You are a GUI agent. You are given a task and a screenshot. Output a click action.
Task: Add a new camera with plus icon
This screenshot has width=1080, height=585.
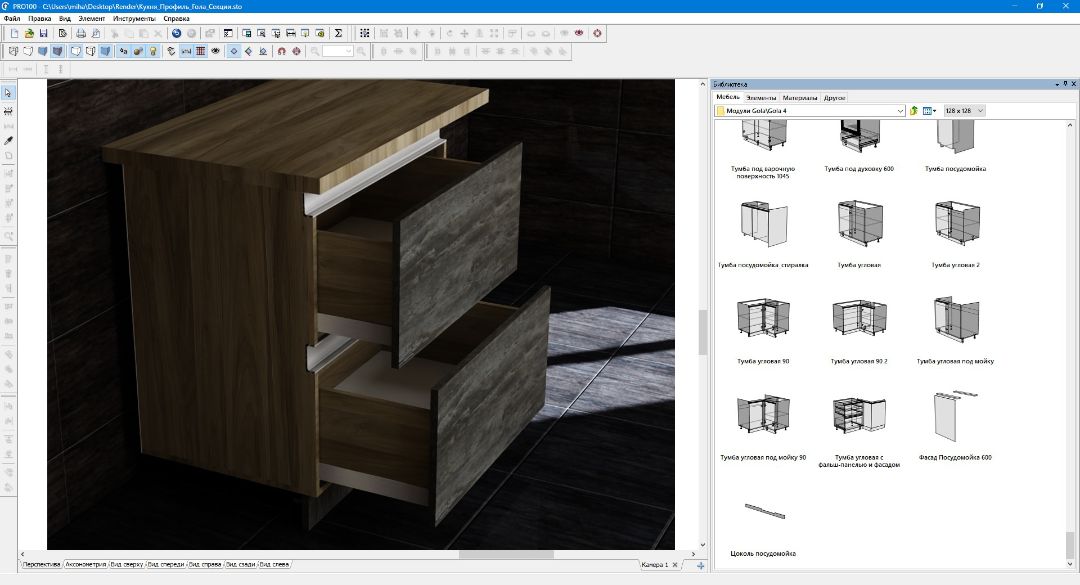click(x=700, y=566)
